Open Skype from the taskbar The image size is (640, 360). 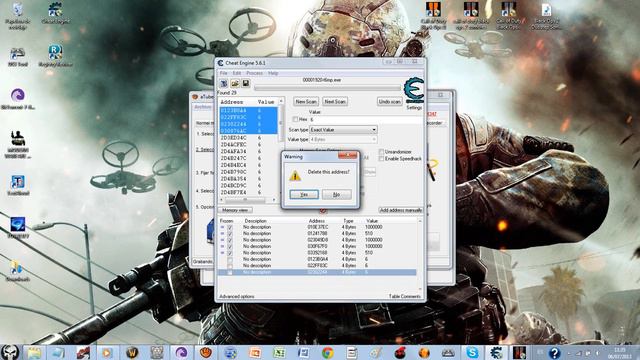tap(472, 353)
